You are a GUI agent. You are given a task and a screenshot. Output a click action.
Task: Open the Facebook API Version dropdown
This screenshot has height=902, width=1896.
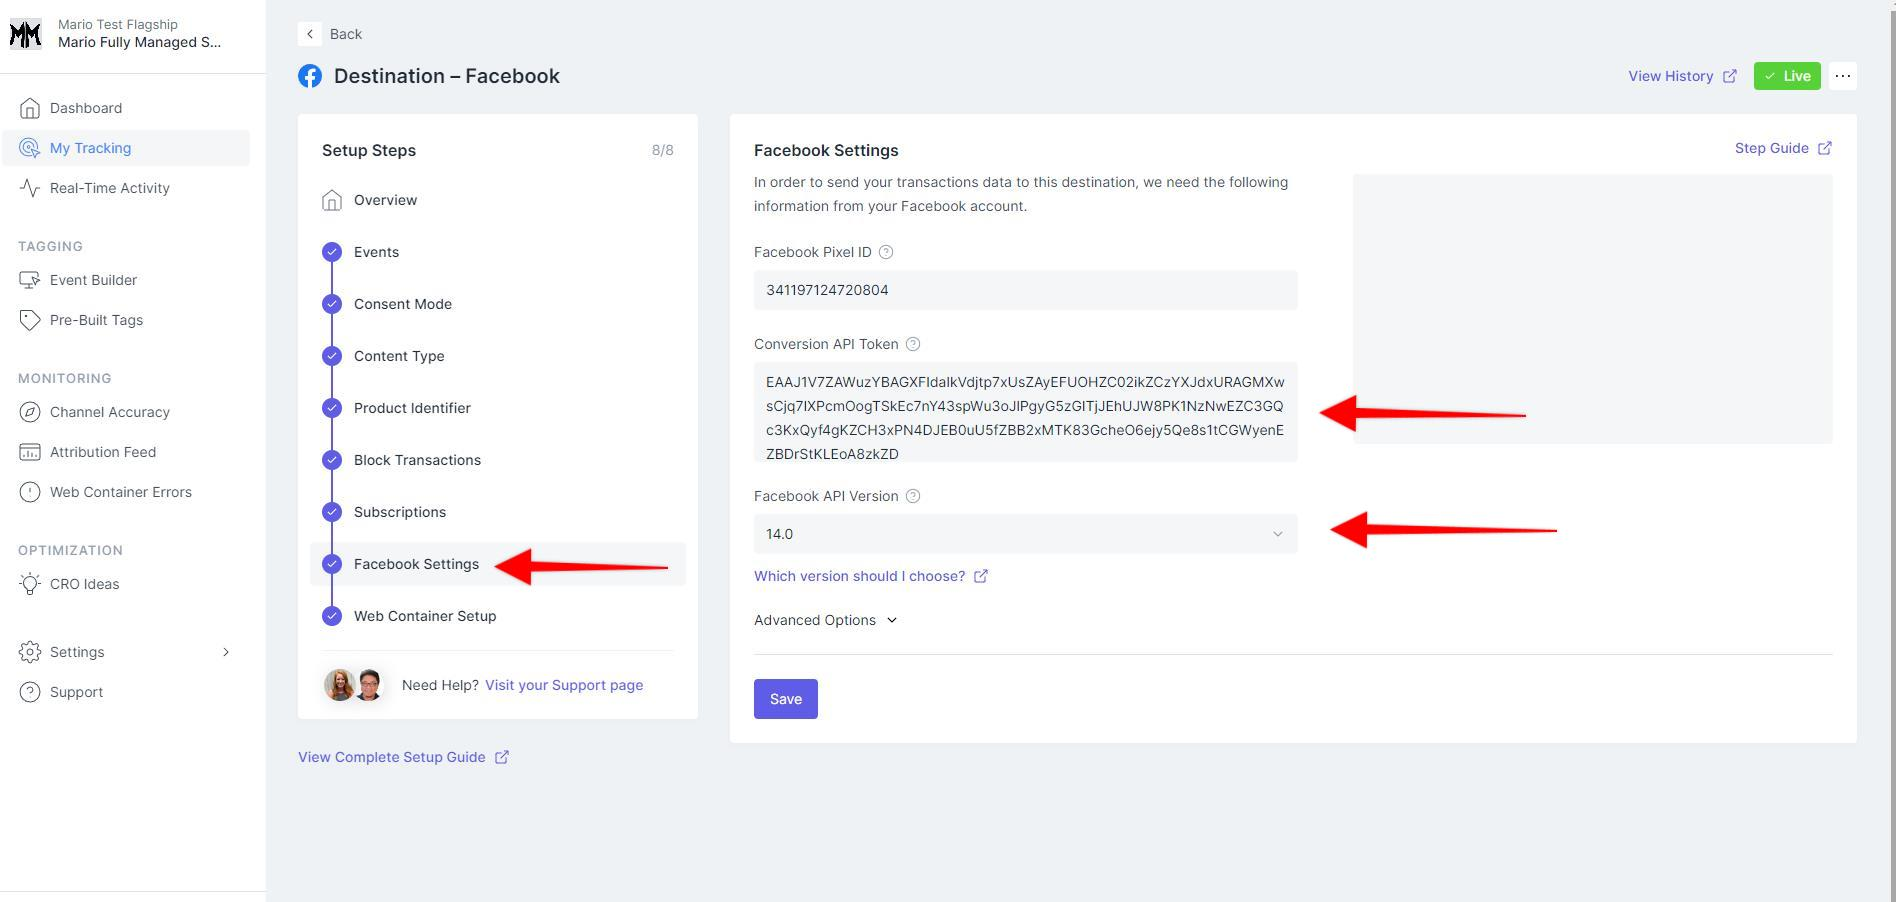[x=1024, y=534]
